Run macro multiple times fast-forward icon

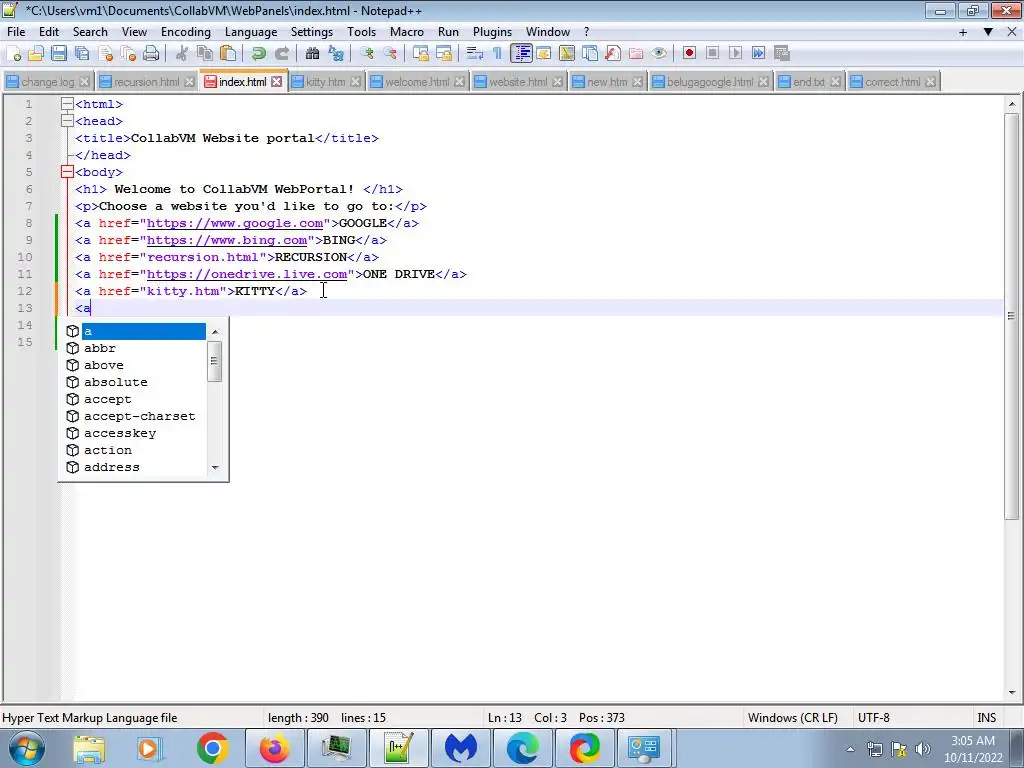coord(758,54)
